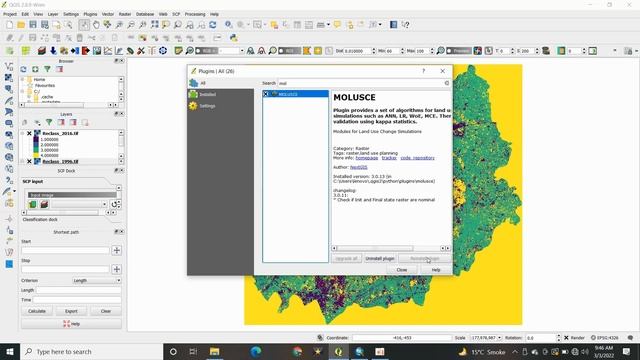The height and width of the screenshot is (360, 640).
Task: Select the Identify Features tool
Action: click(x=229, y=25)
